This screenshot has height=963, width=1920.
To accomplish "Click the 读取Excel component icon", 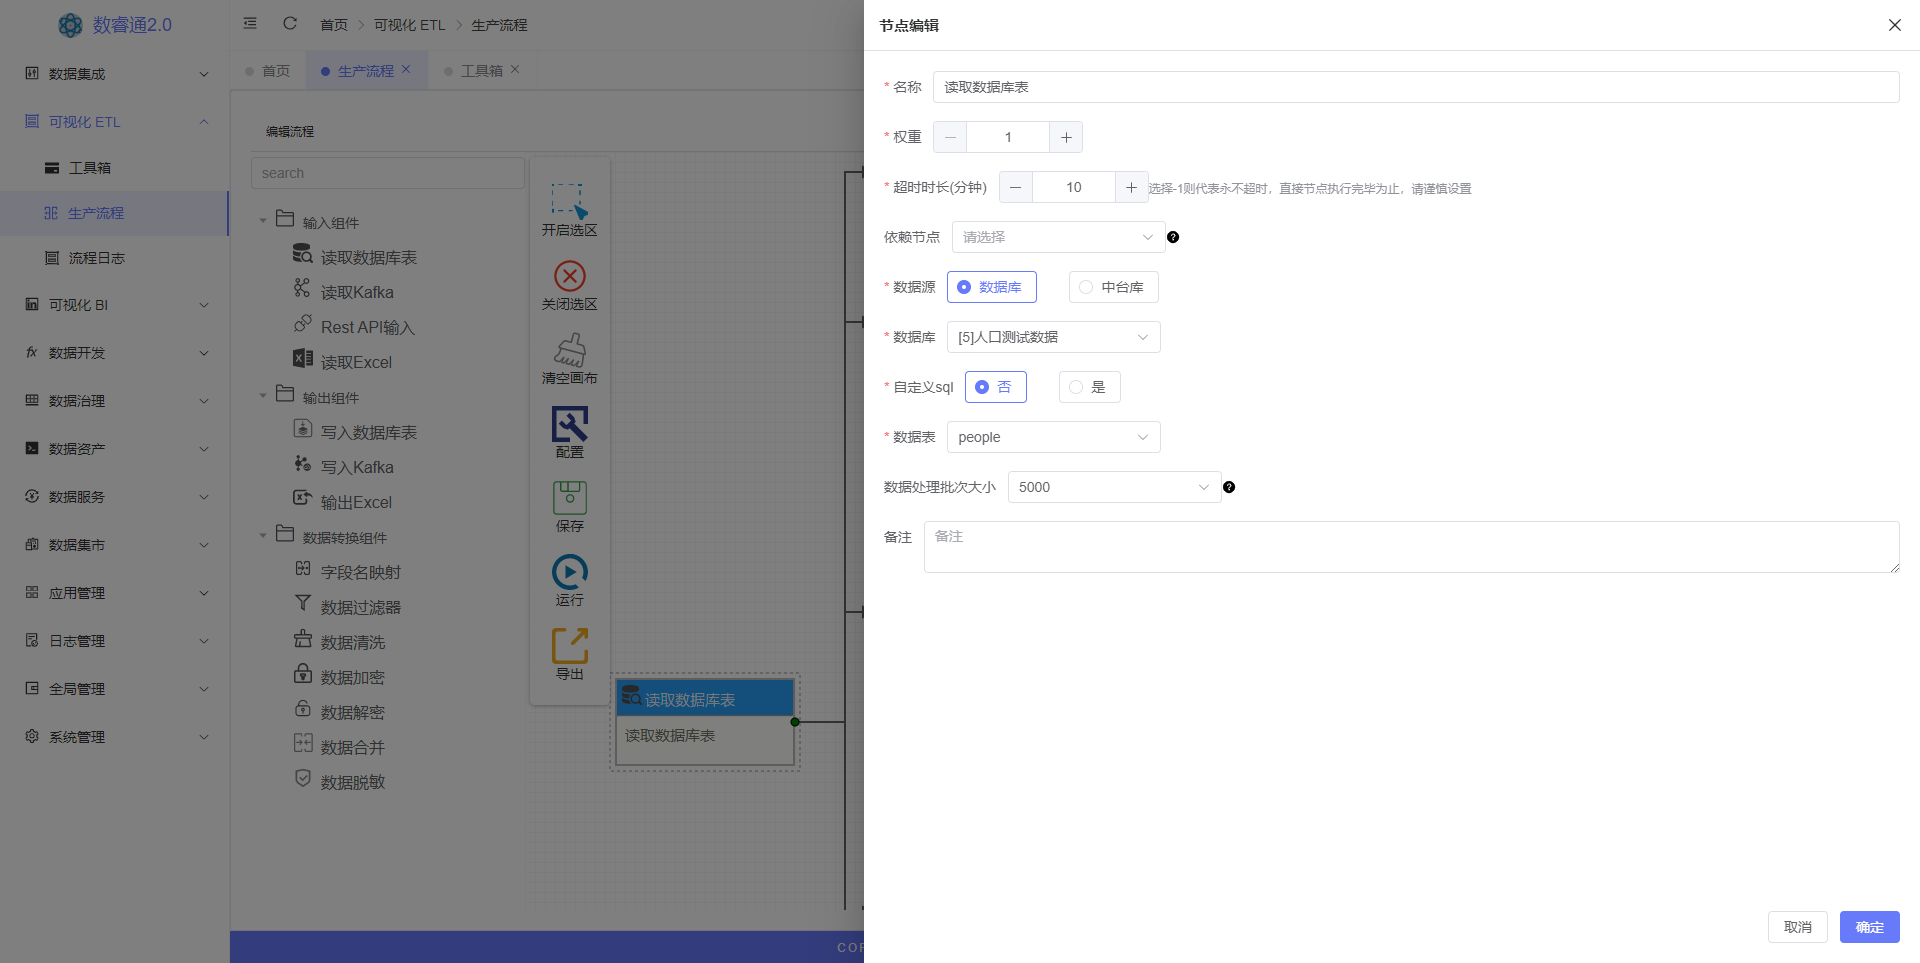I will [x=302, y=358].
